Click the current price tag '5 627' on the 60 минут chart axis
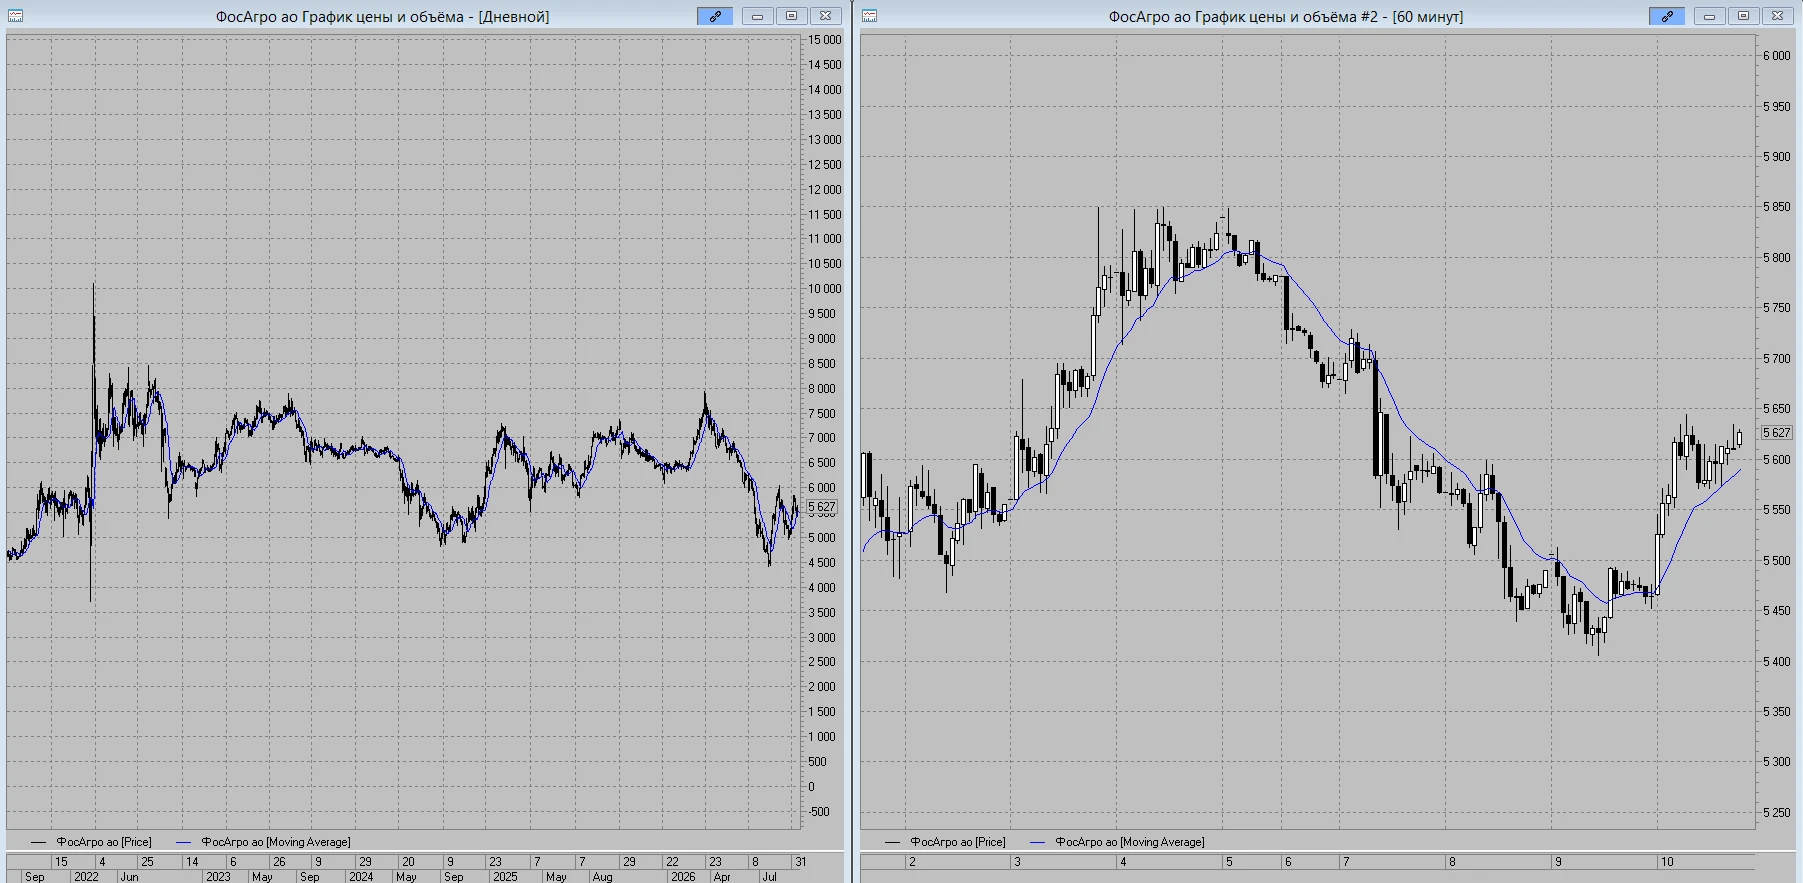This screenshot has width=1803, height=883. click(x=1777, y=433)
